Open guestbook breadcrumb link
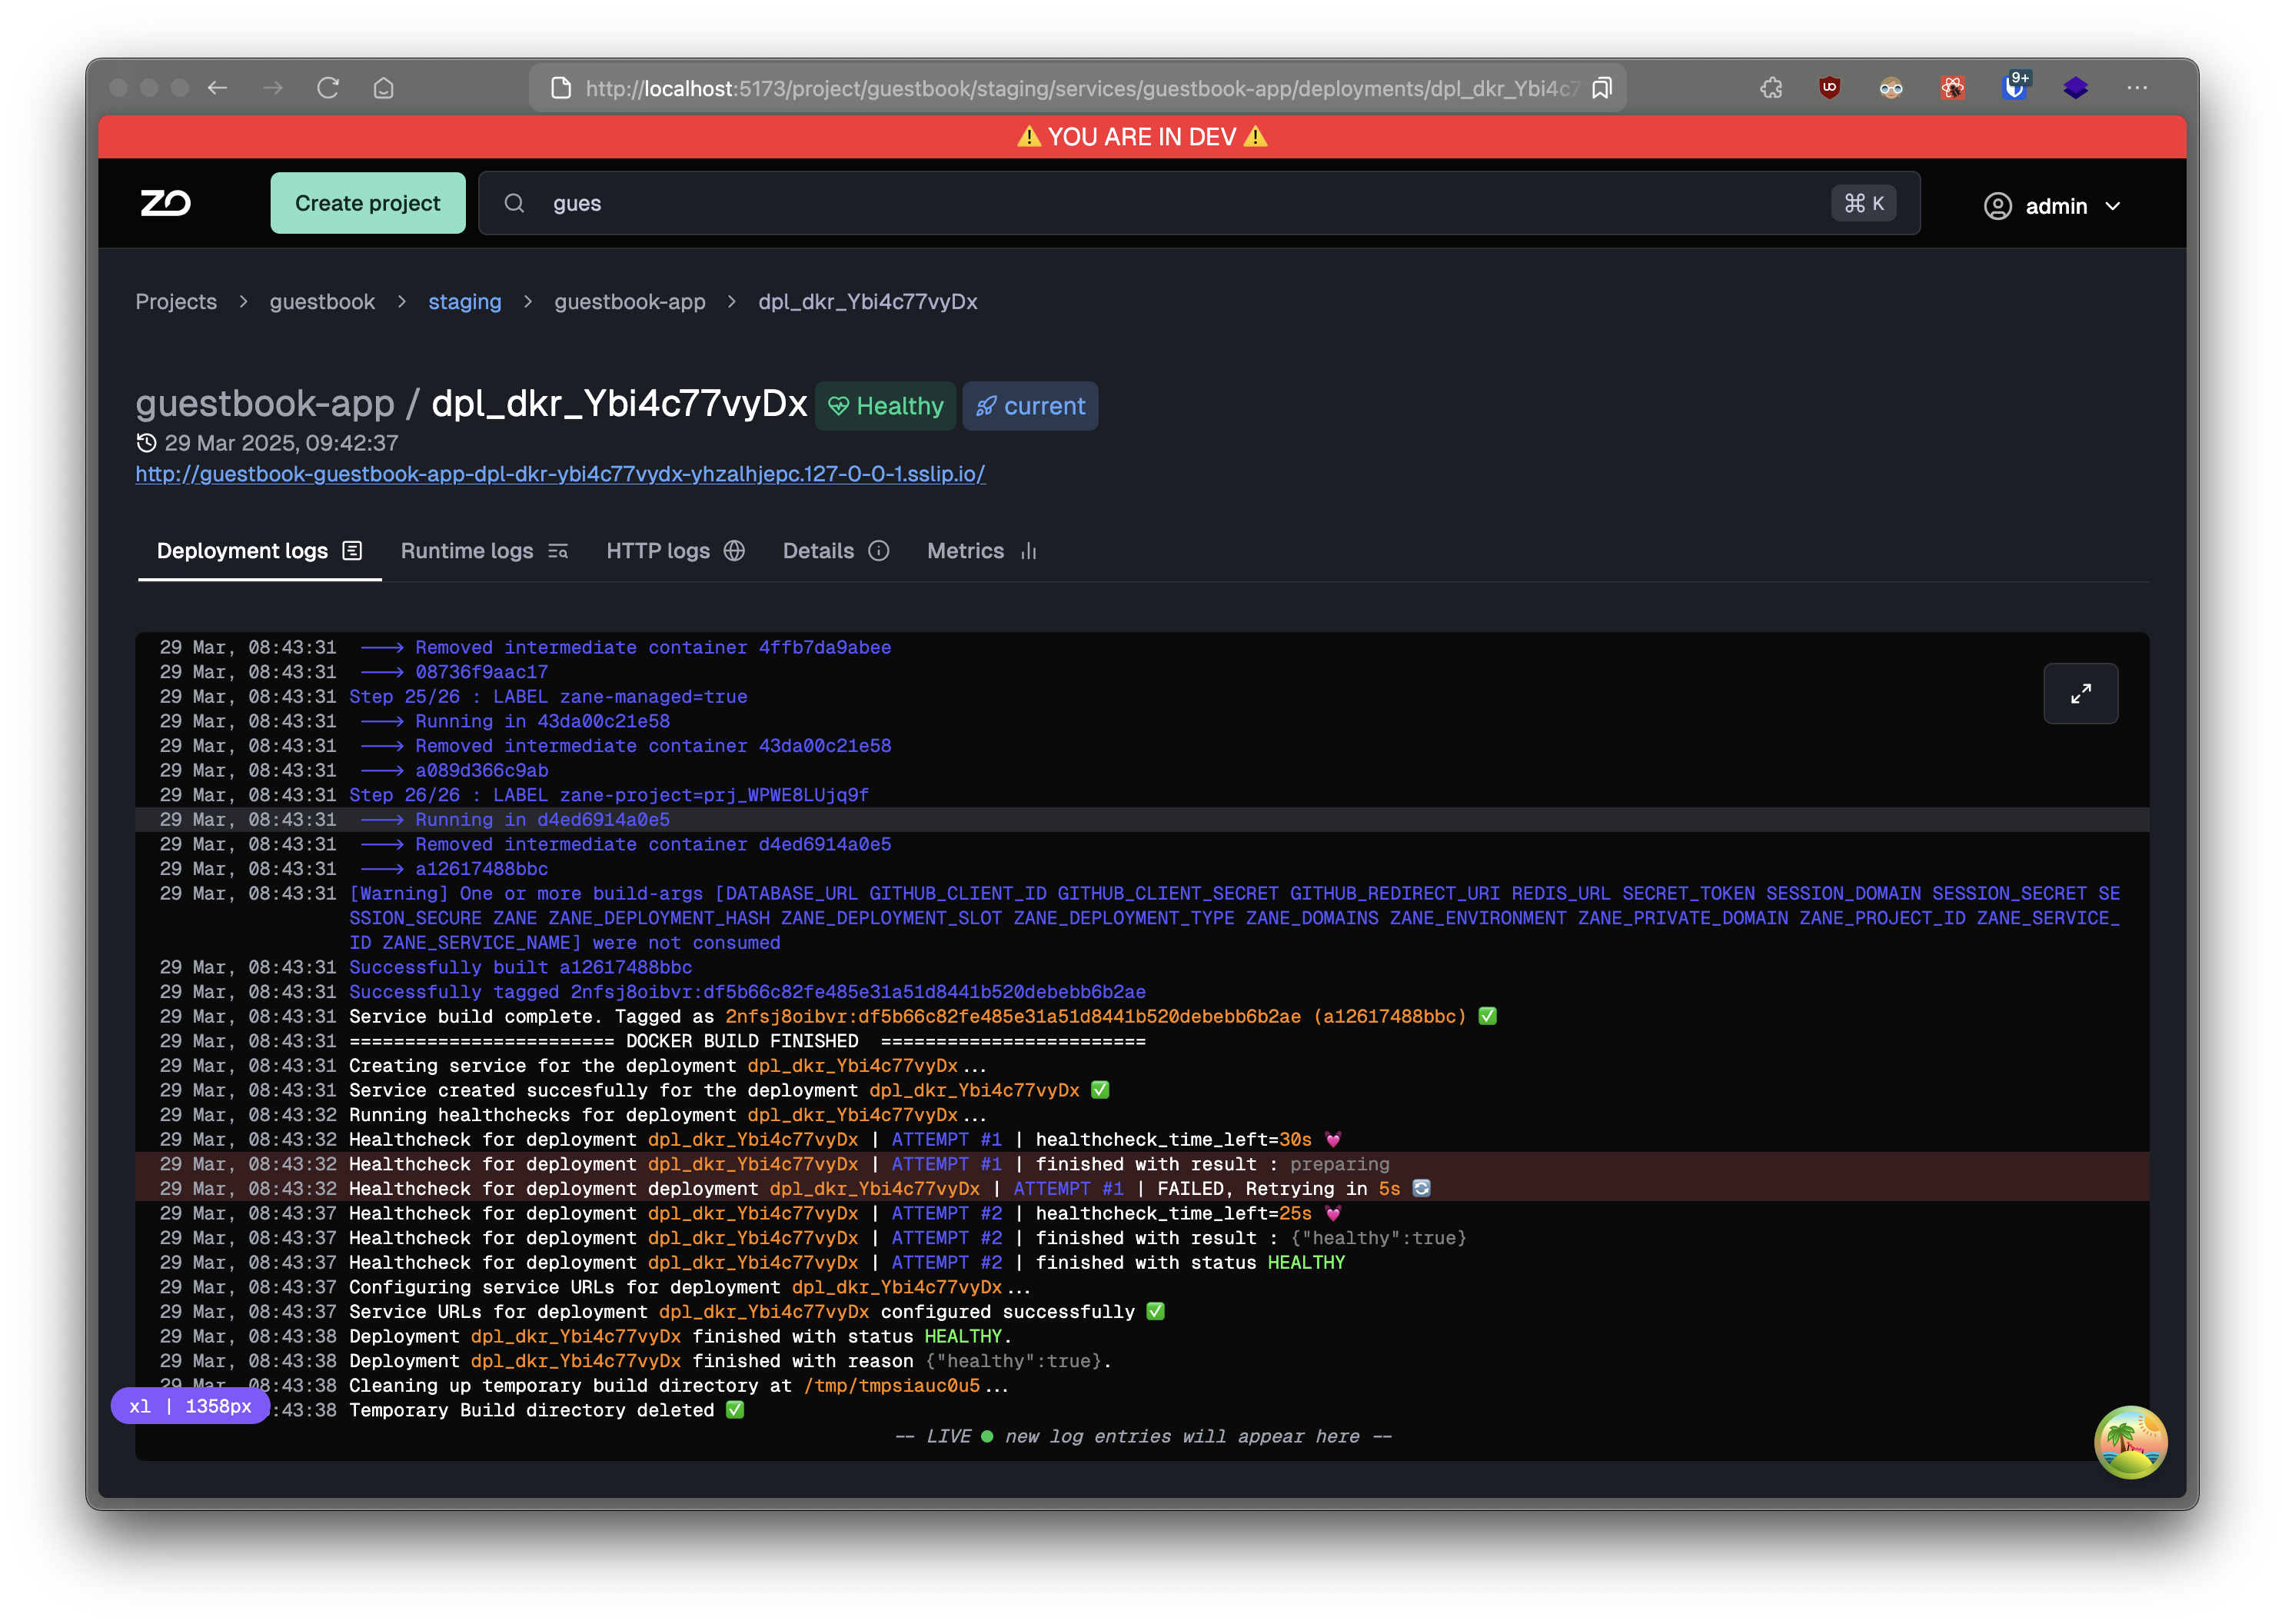2285x1624 pixels. (322, 301)
